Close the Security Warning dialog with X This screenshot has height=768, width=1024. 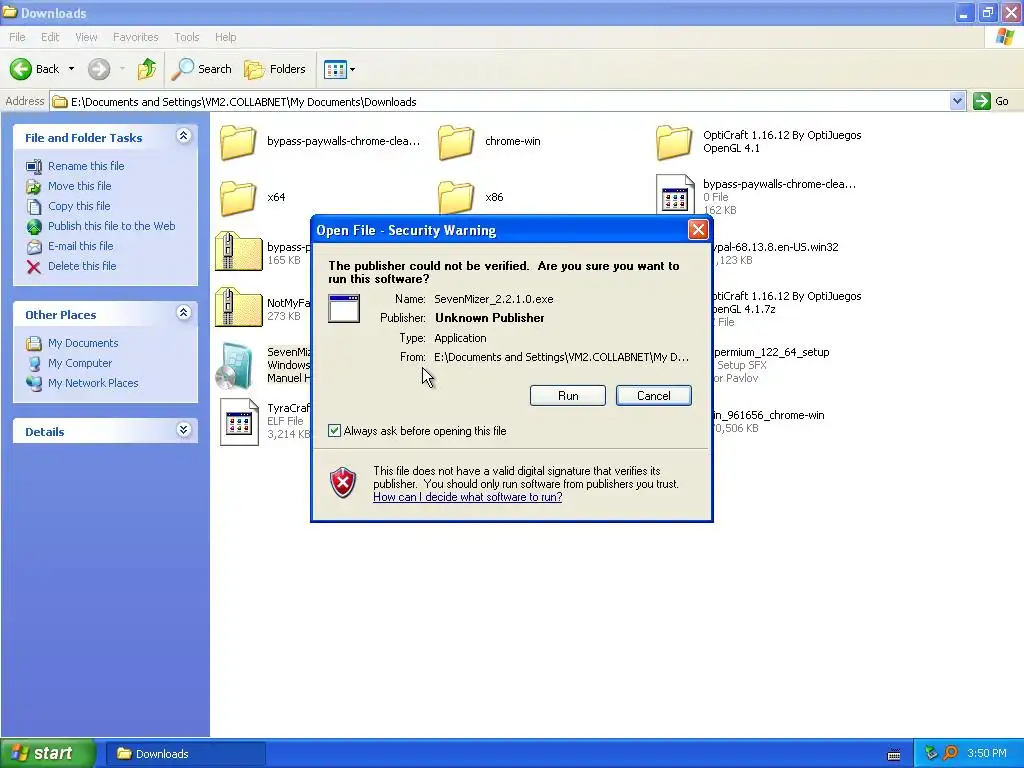coord(698,230)
